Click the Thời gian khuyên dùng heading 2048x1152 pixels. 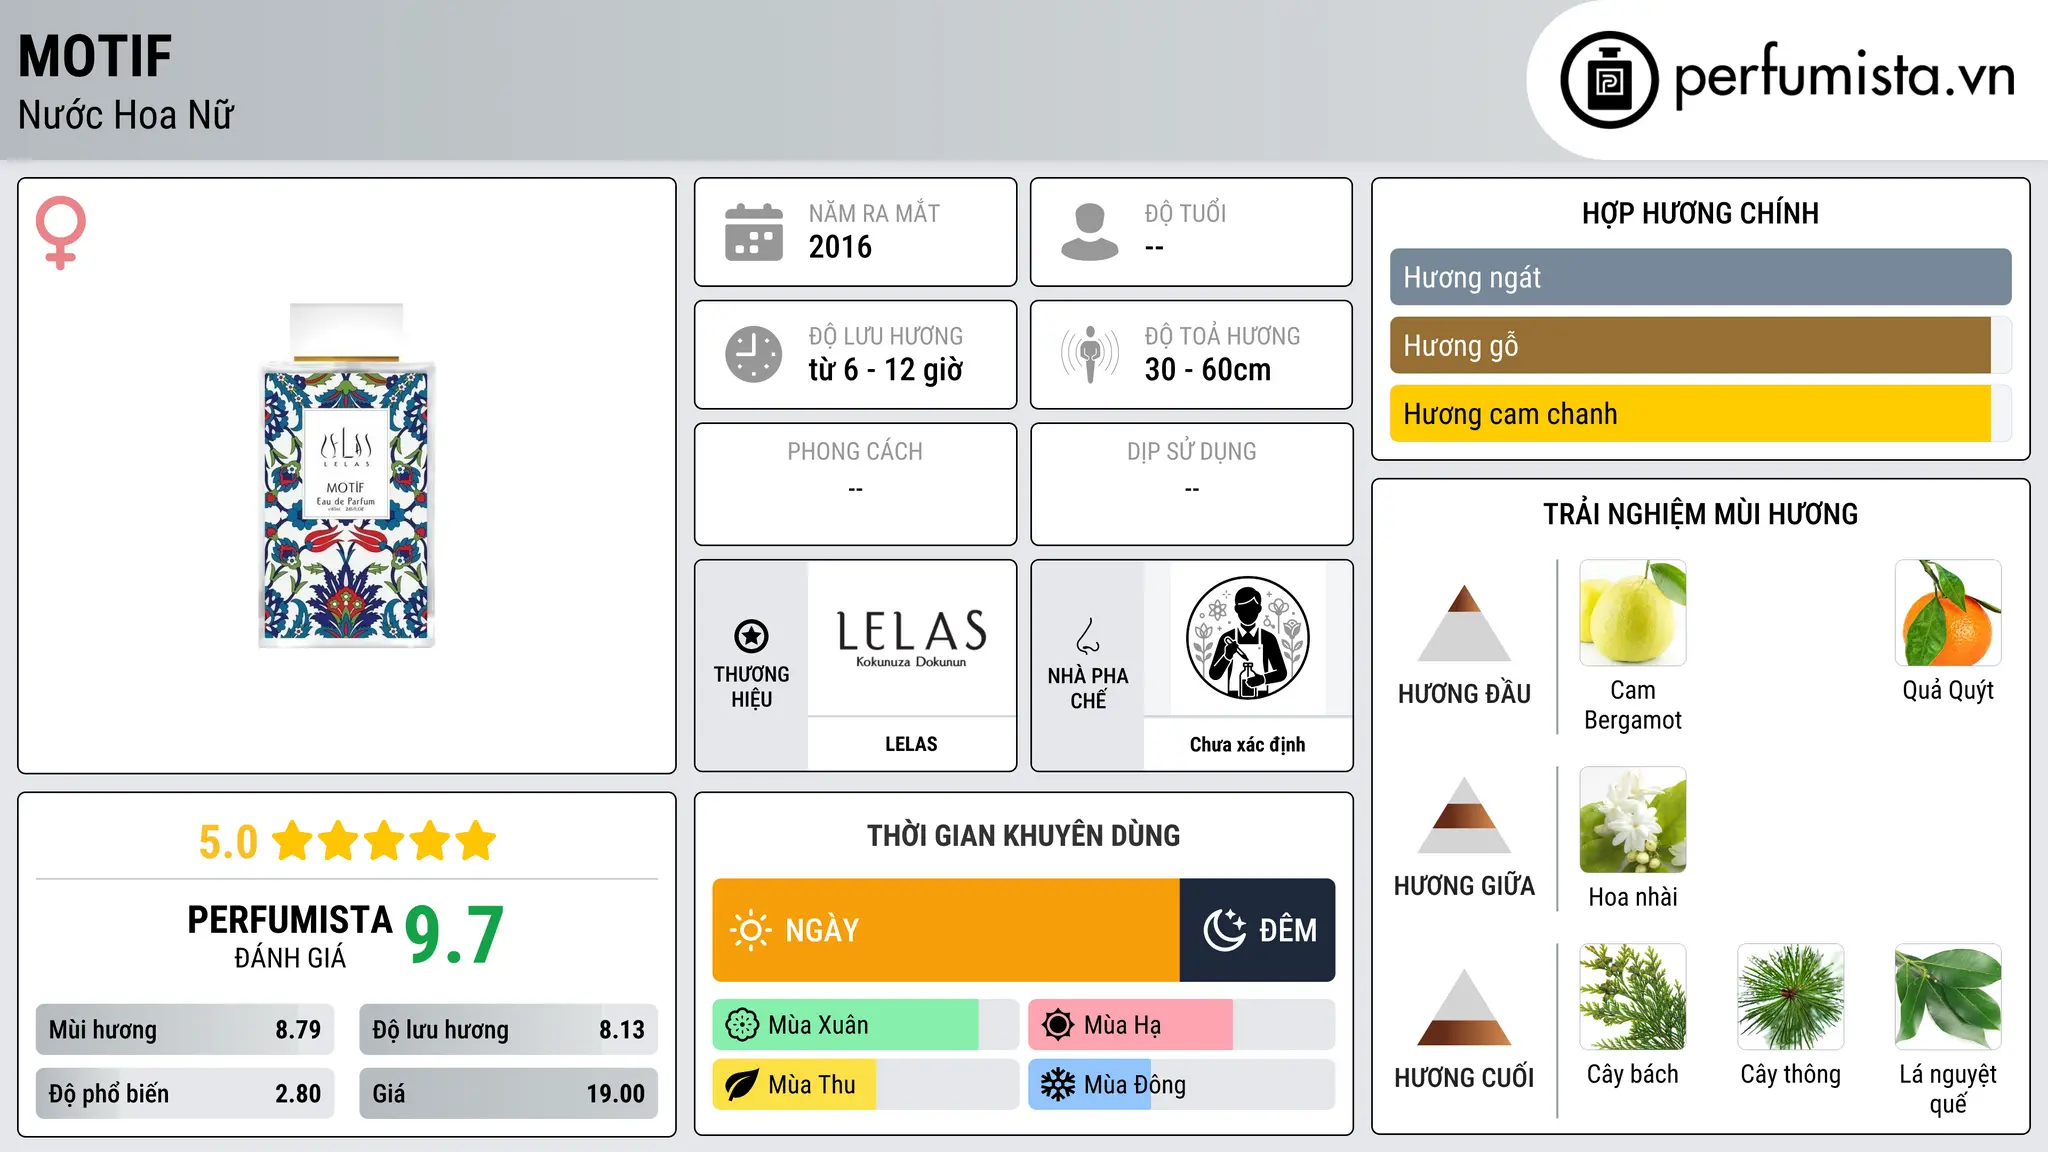pyautogui.click(x=1023, y=835)
